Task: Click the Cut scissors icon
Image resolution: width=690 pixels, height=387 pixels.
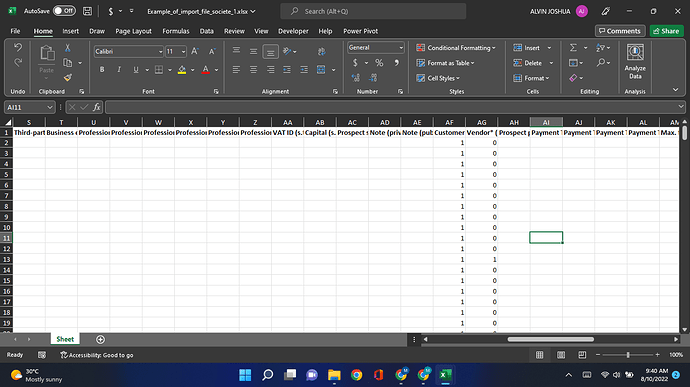Action: (67, 48)
